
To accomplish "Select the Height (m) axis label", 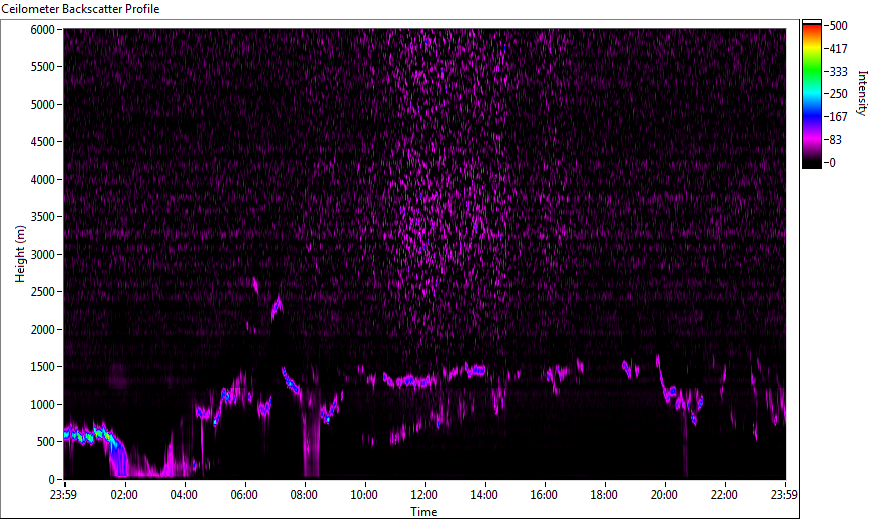I will tap(20, 254).
